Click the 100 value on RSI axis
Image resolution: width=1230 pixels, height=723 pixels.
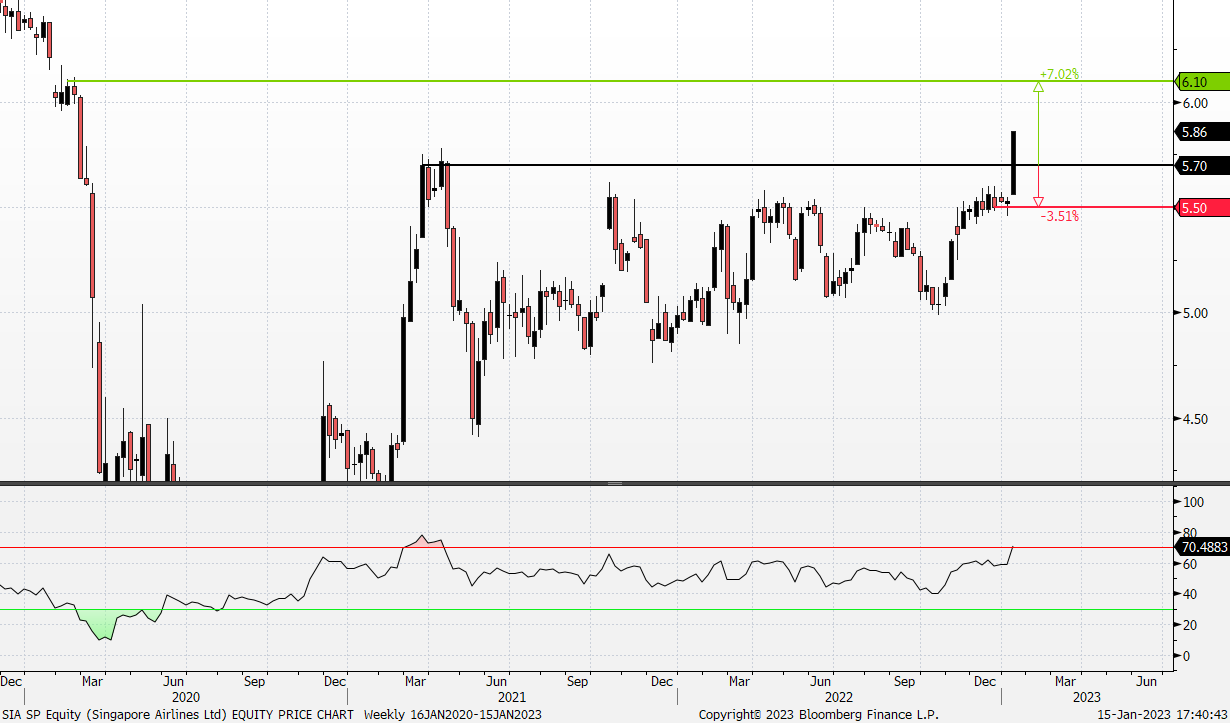1192,502
